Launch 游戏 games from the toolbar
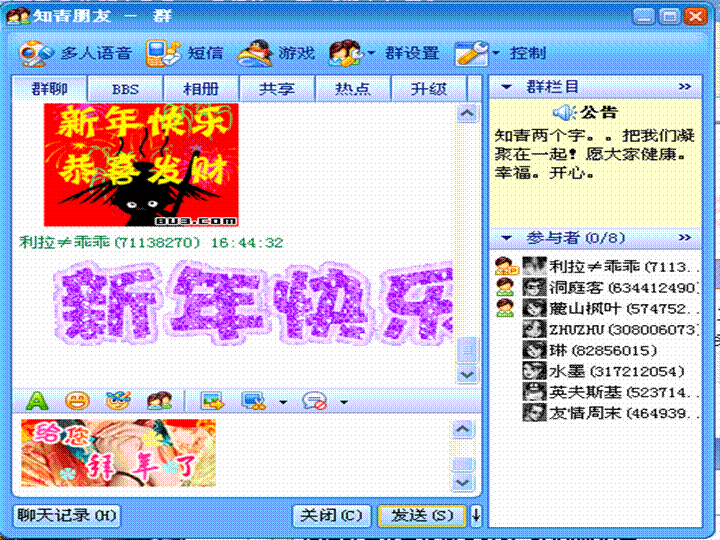Image resolution: width=720 pixels, height=540 pixels. (x=276, y=53)
